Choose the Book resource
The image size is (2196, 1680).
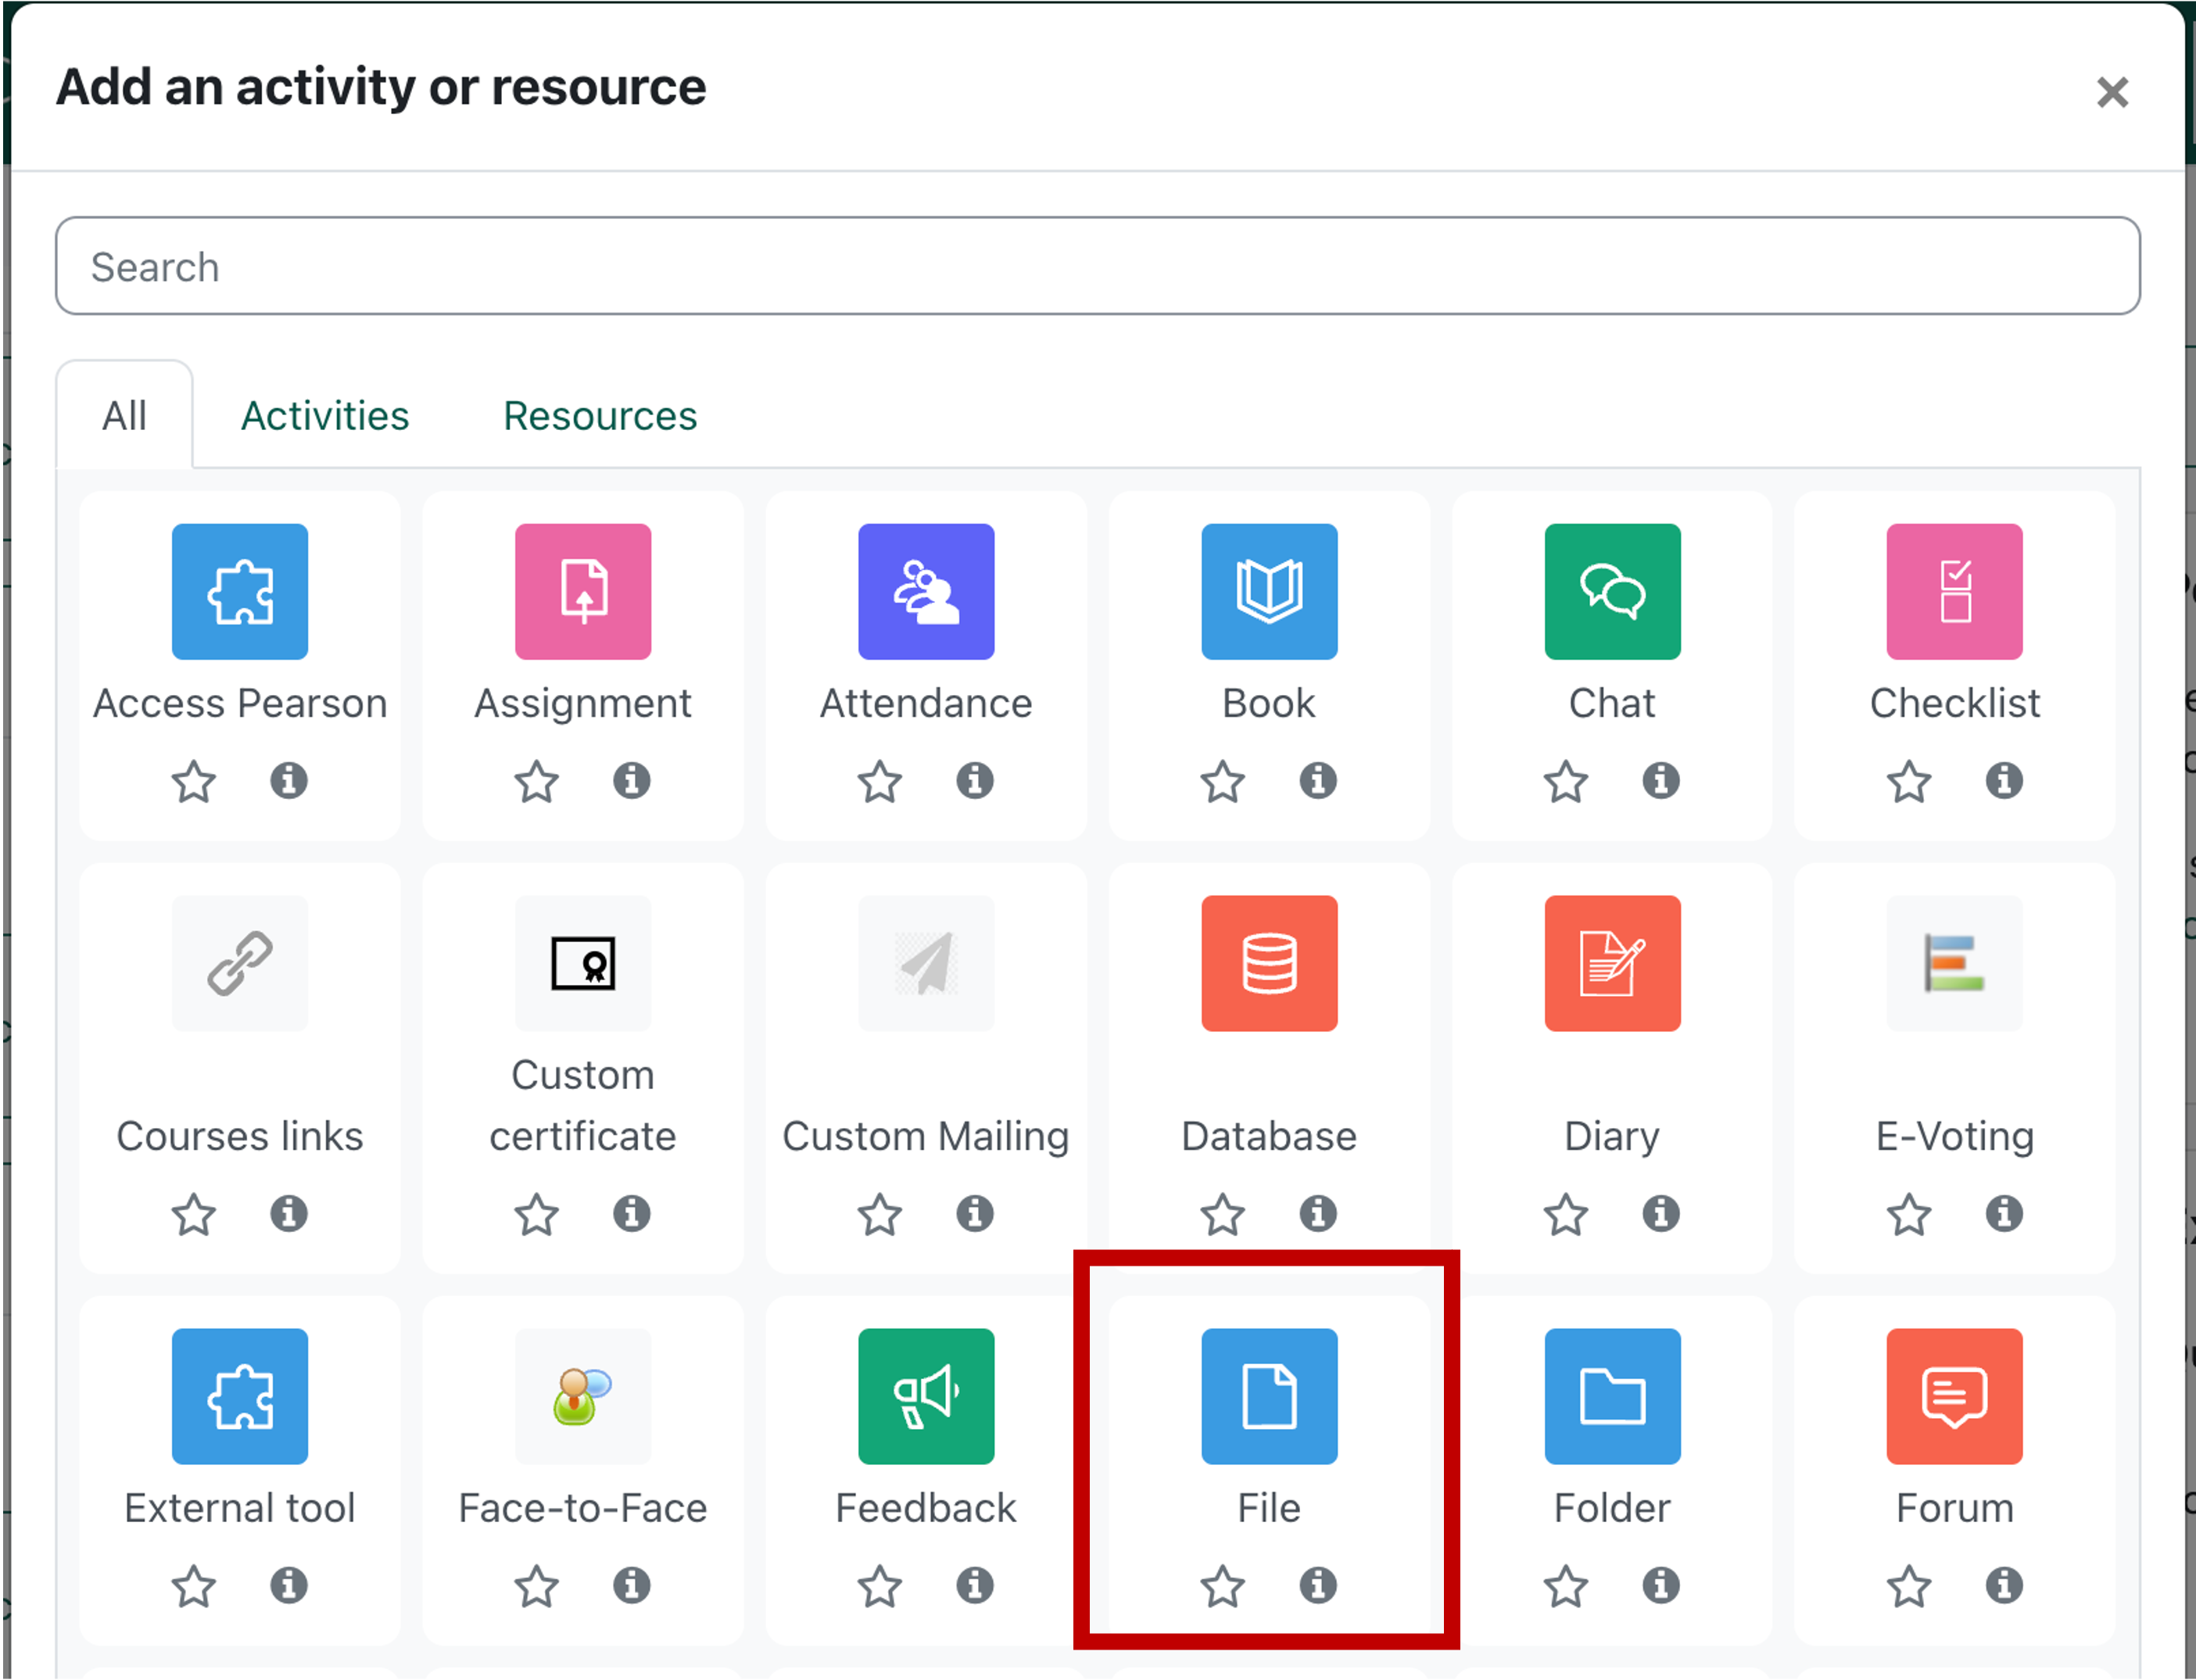tap(1268, 591)
